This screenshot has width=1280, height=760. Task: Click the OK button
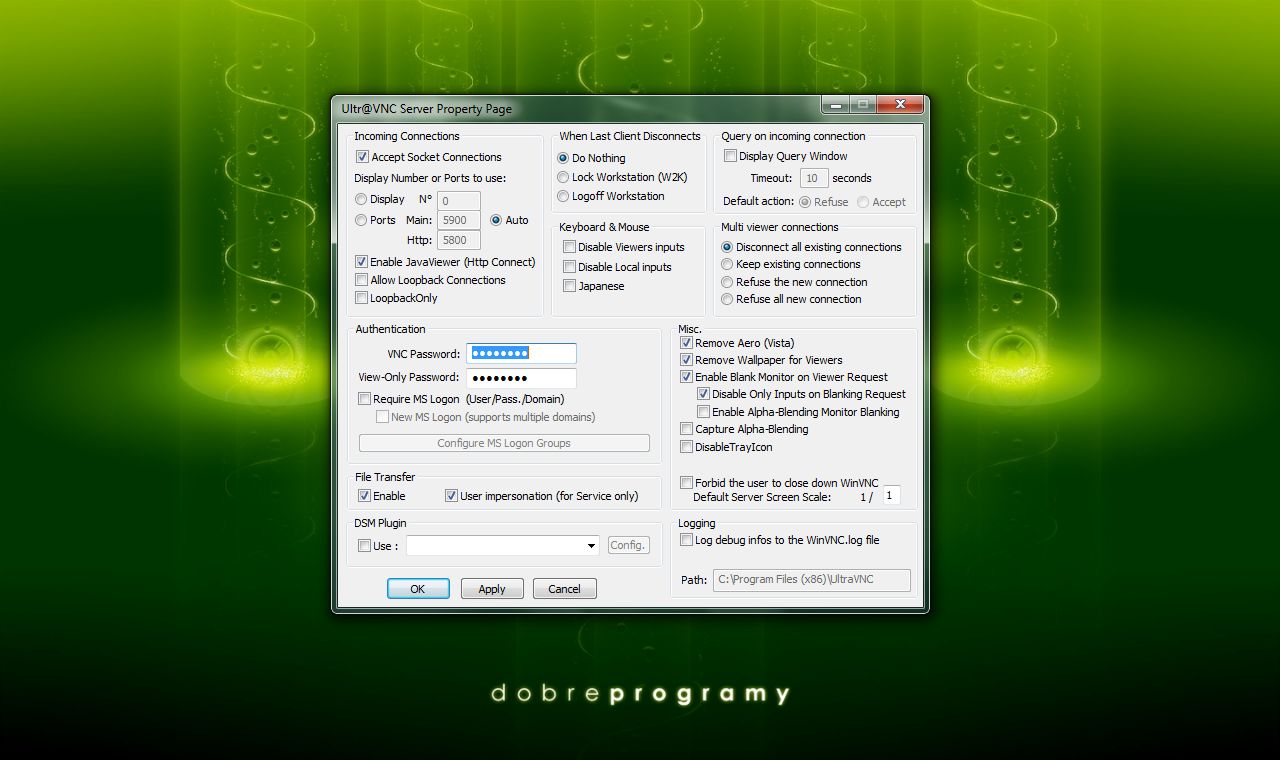[418, 589]
